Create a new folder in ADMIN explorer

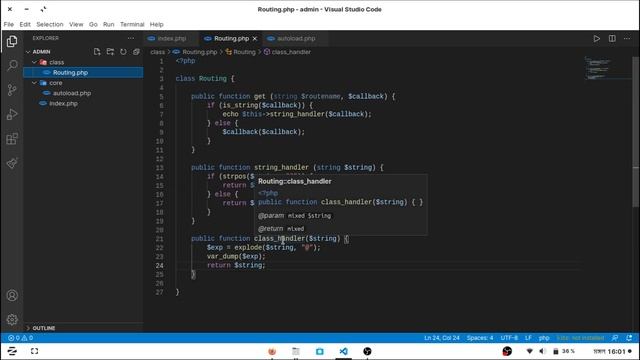(110, 52)
